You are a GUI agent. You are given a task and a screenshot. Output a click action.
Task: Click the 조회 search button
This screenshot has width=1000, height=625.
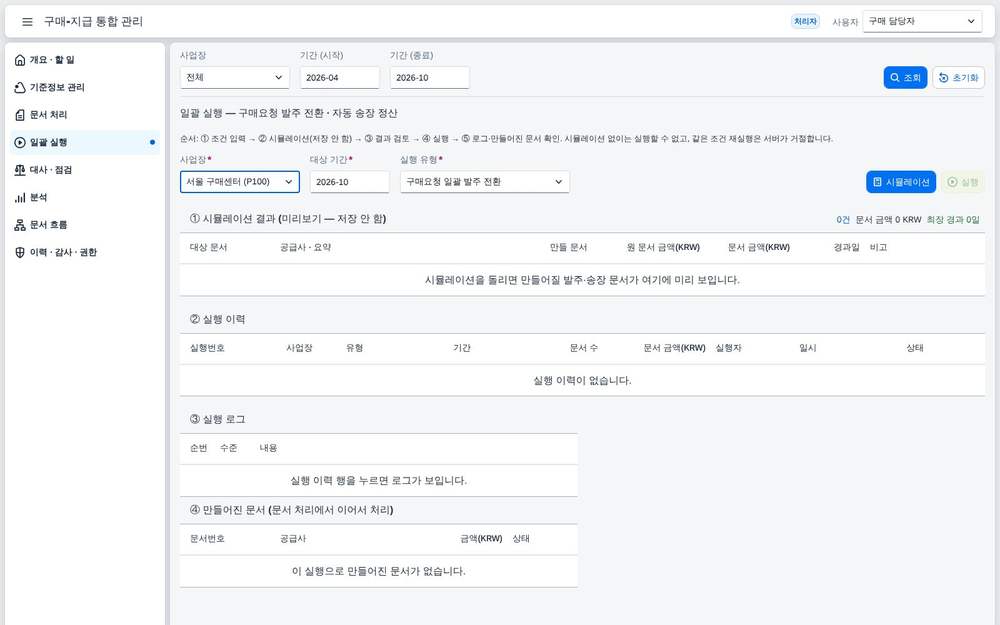pos(905,77)
